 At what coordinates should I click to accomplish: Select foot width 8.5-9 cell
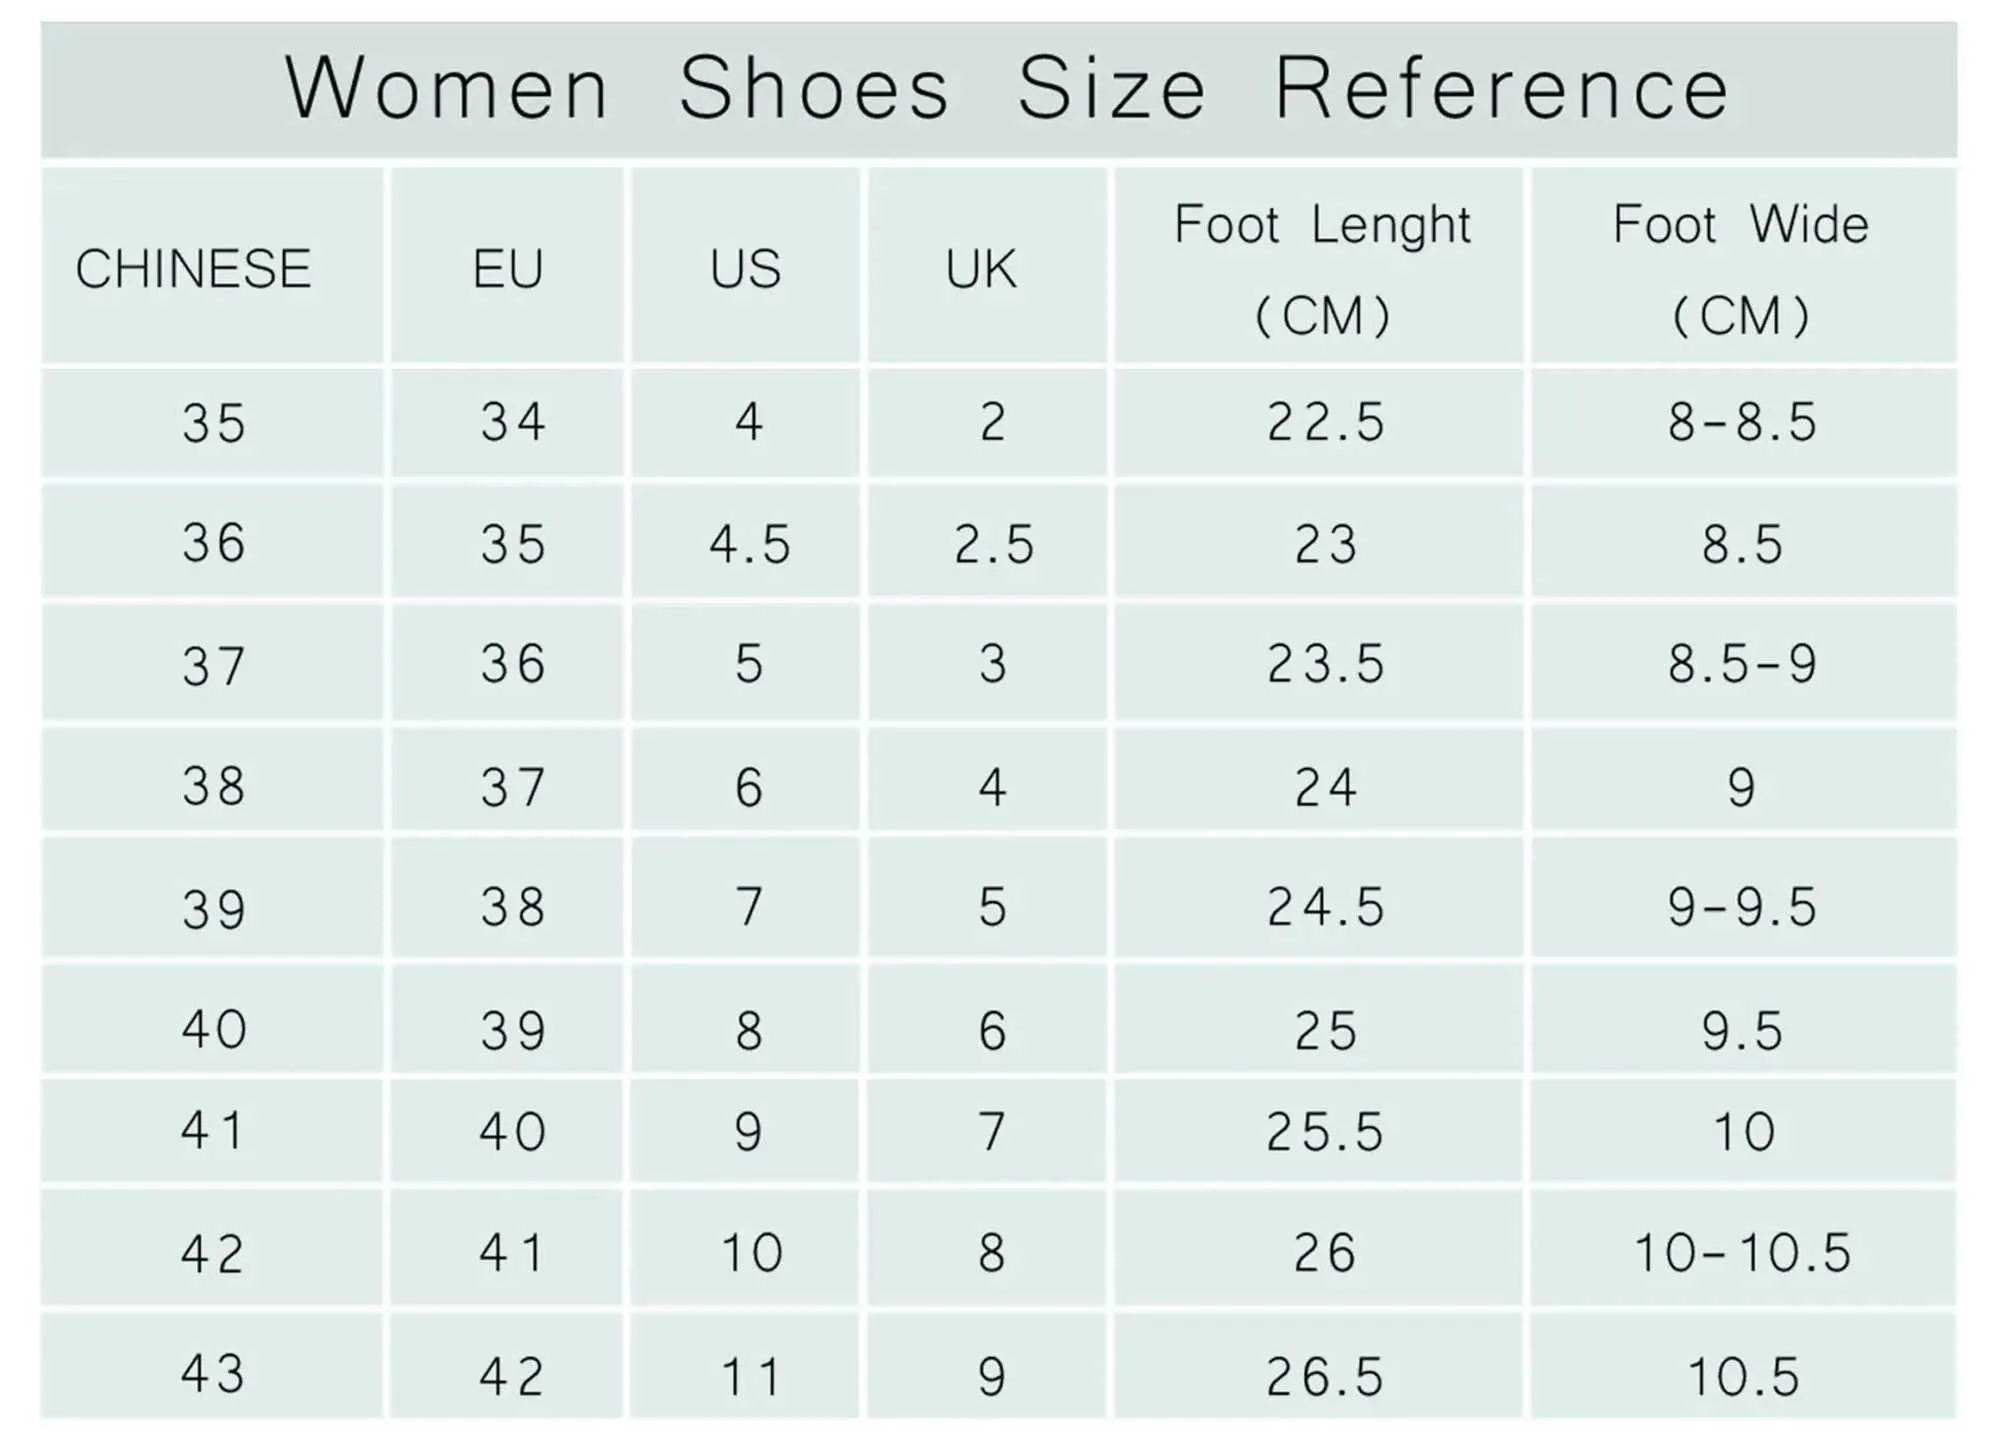pyautogui.click(x=1741, y=664)
